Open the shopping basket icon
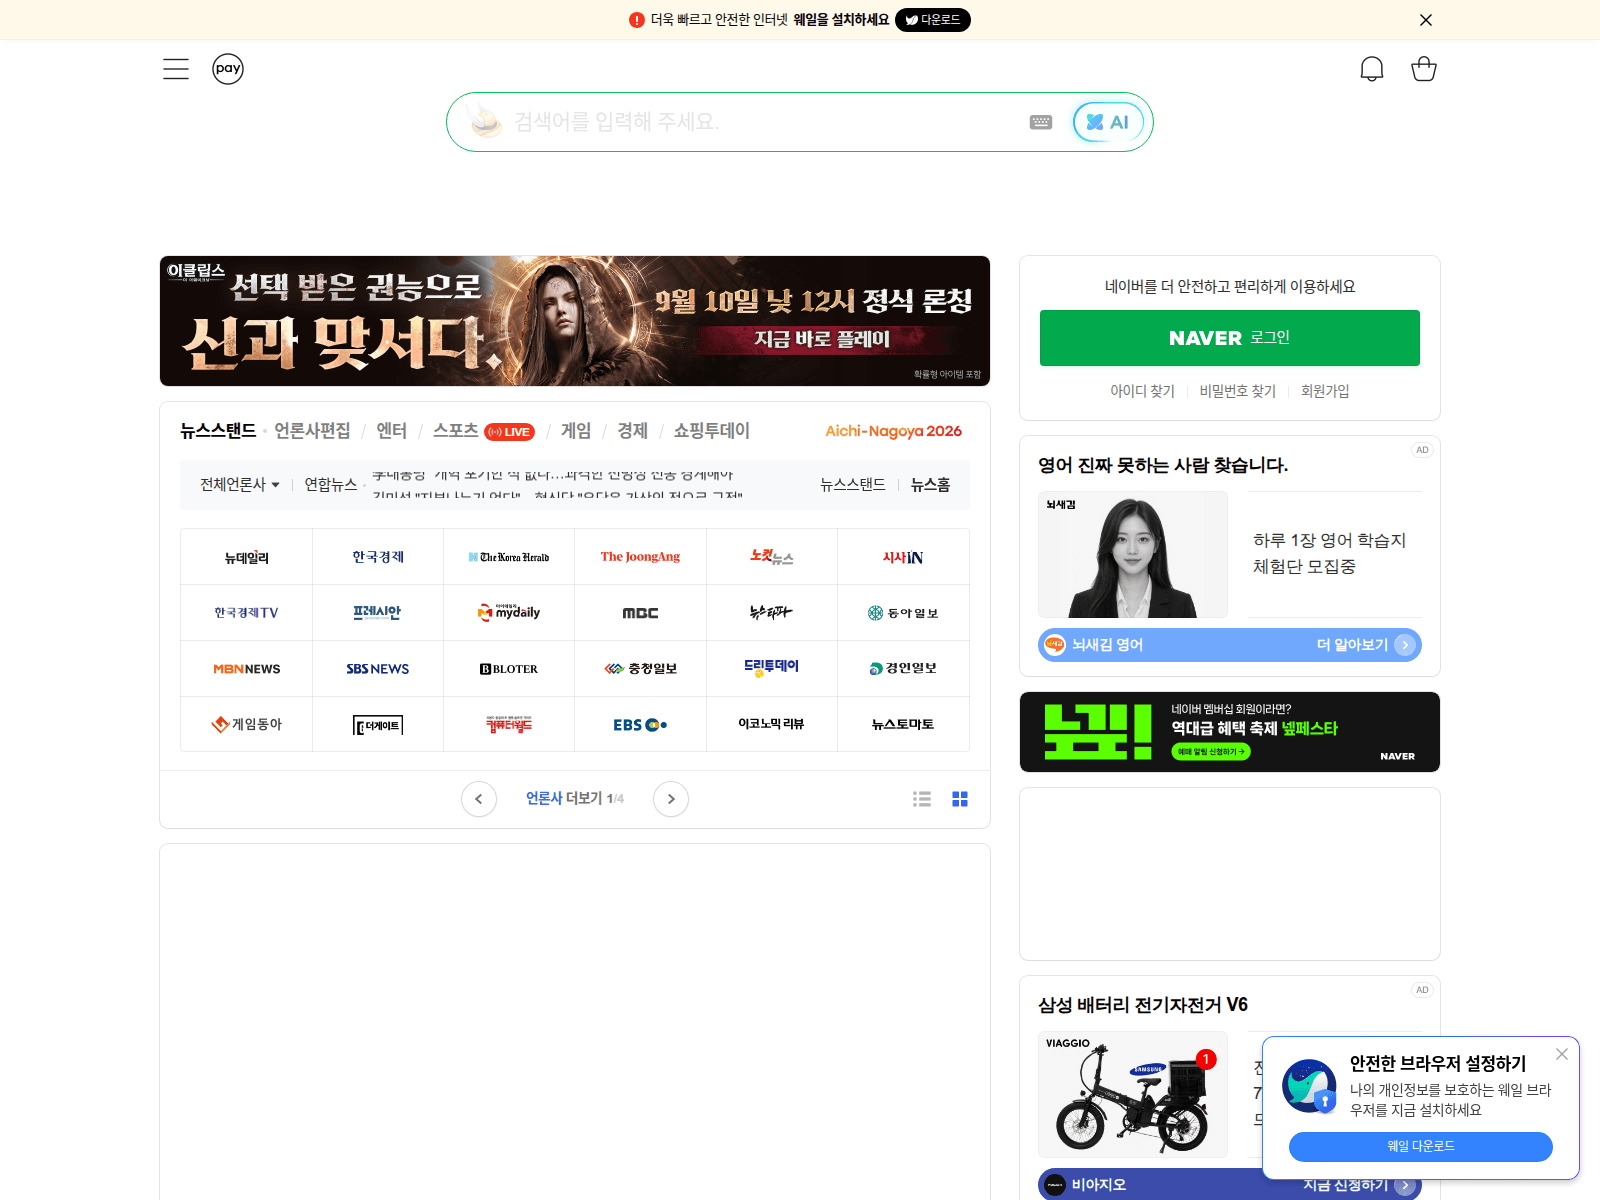The image size is (1600, 1200). point(1424,69)
